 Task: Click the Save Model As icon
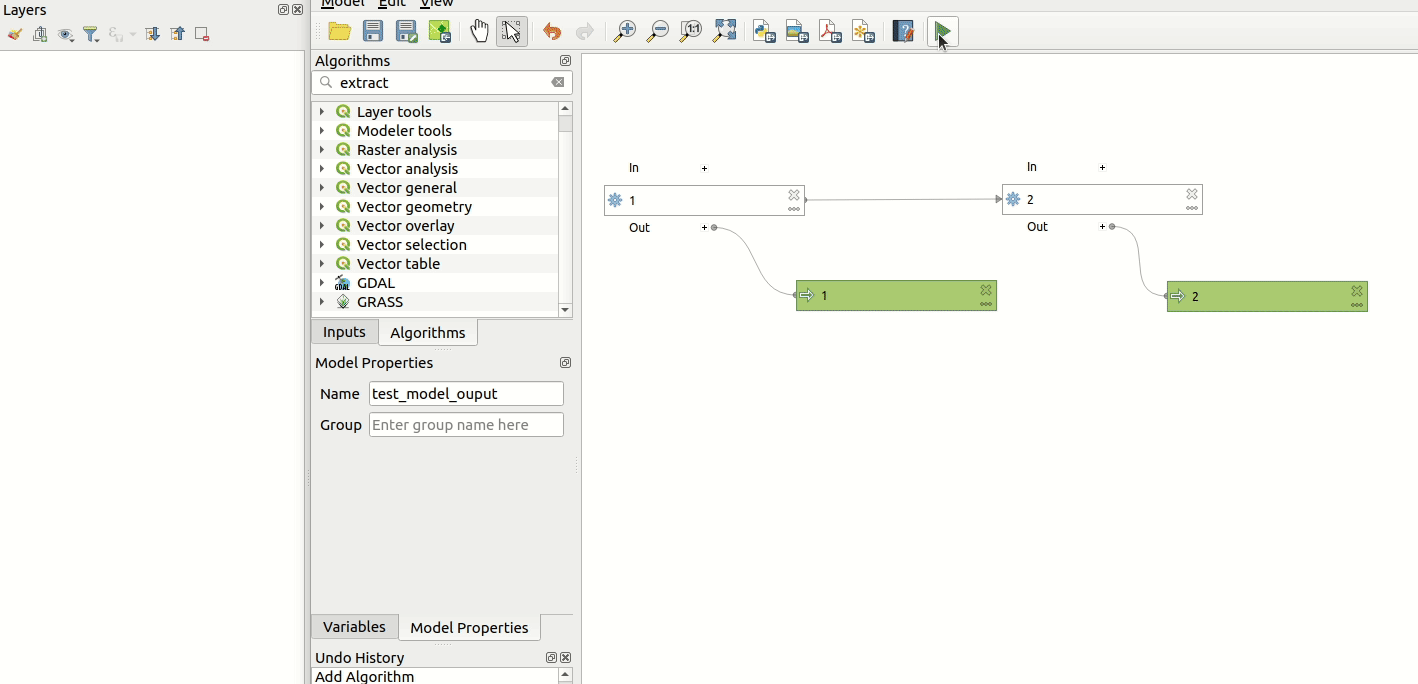(x=406, y=32)
